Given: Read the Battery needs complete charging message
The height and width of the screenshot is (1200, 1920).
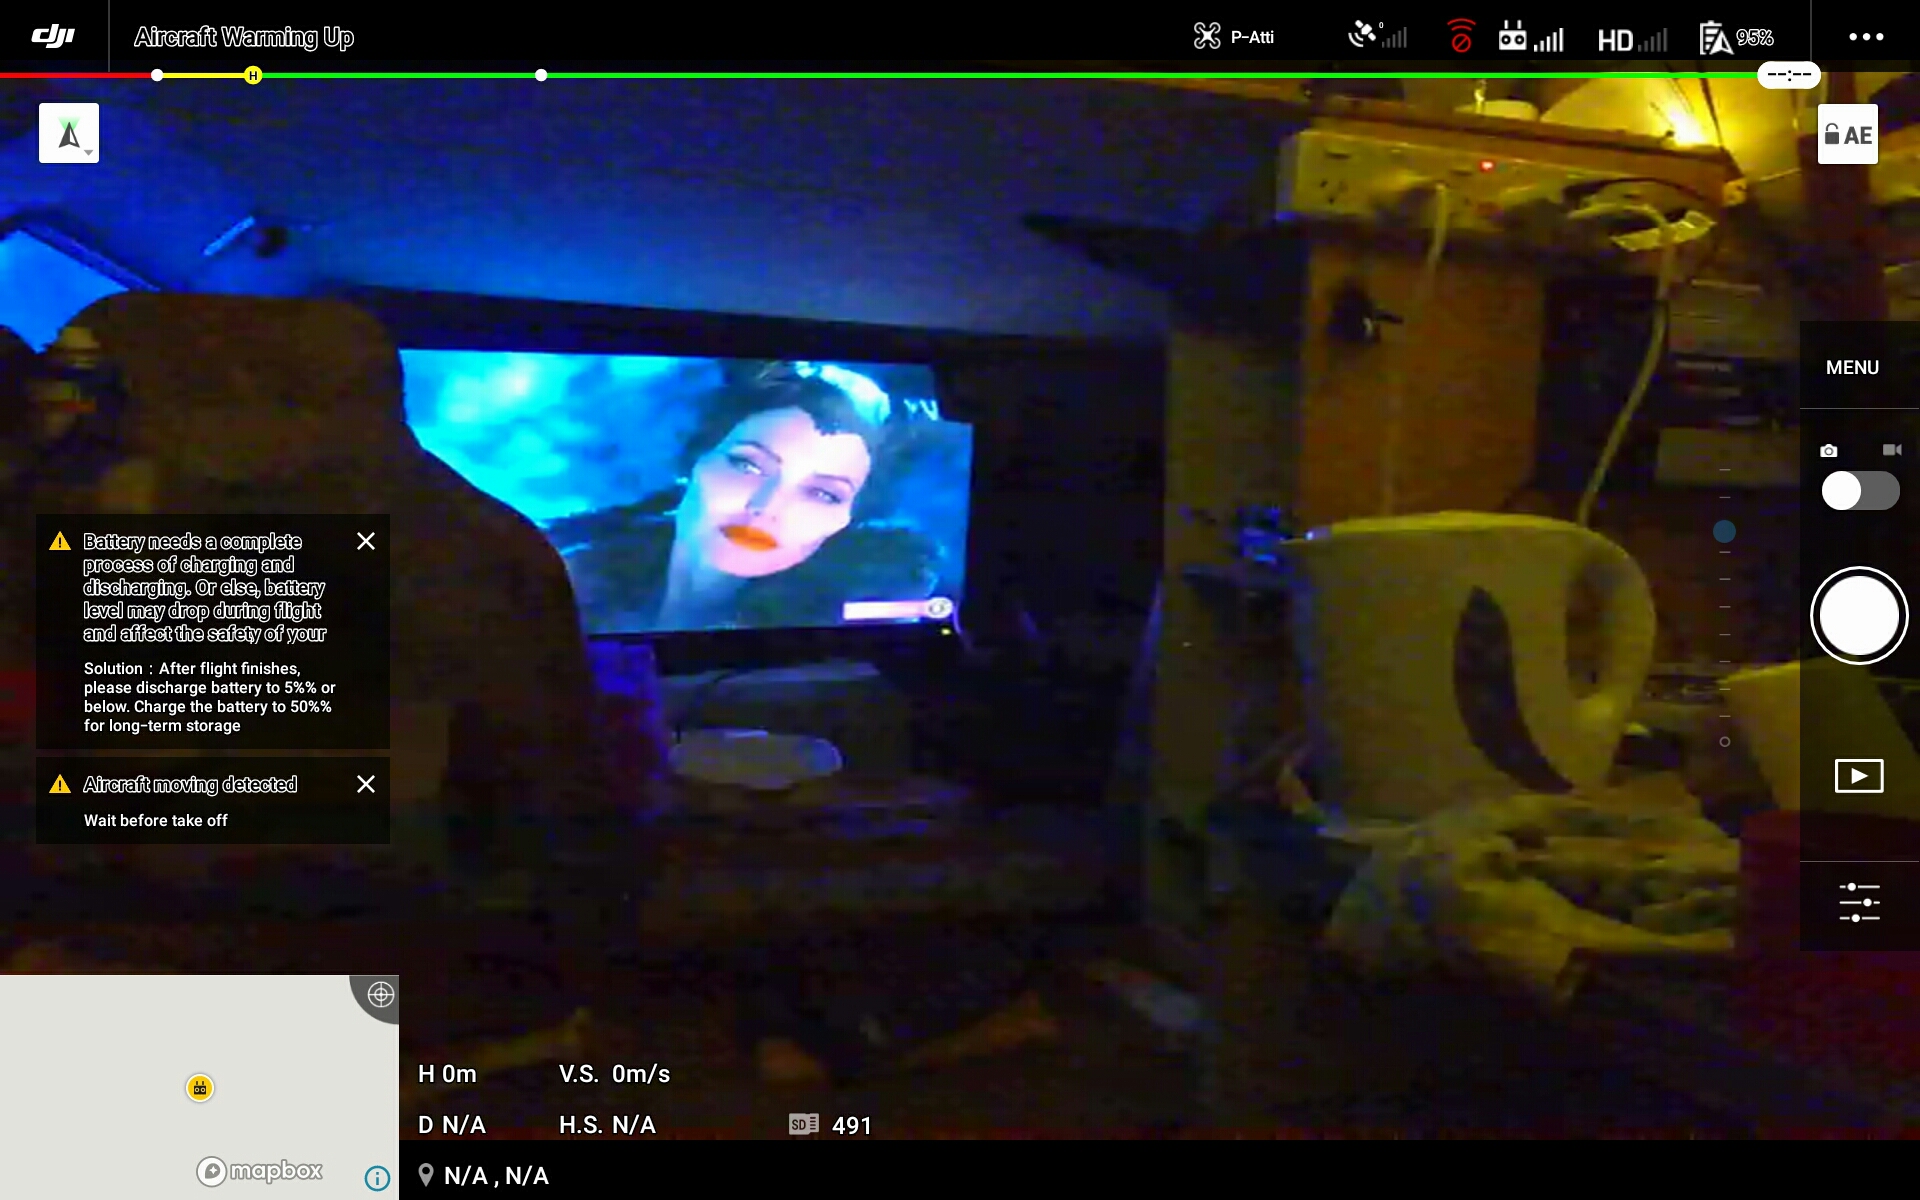Looking at the screenshot, I should [204, 587].
